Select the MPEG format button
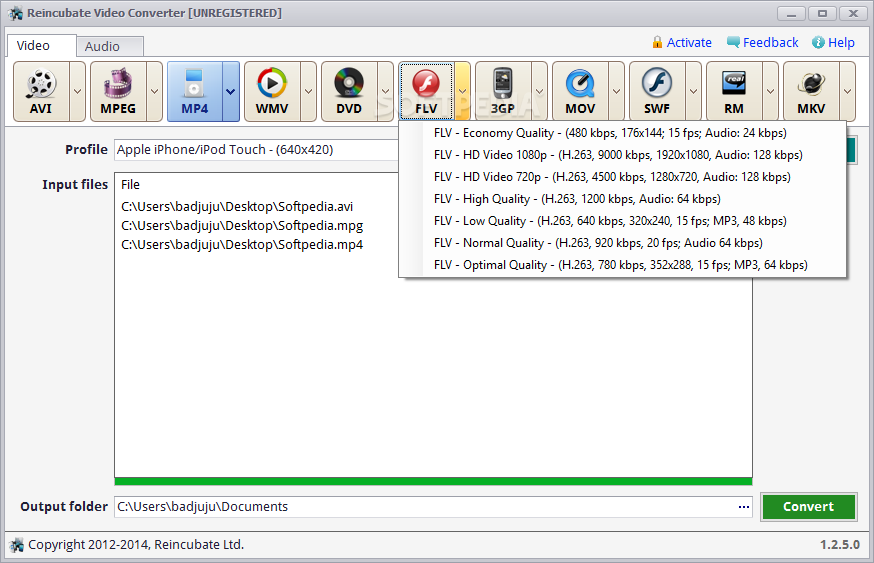The height and width of the screenshot is (563, 874). pos(118,91)
